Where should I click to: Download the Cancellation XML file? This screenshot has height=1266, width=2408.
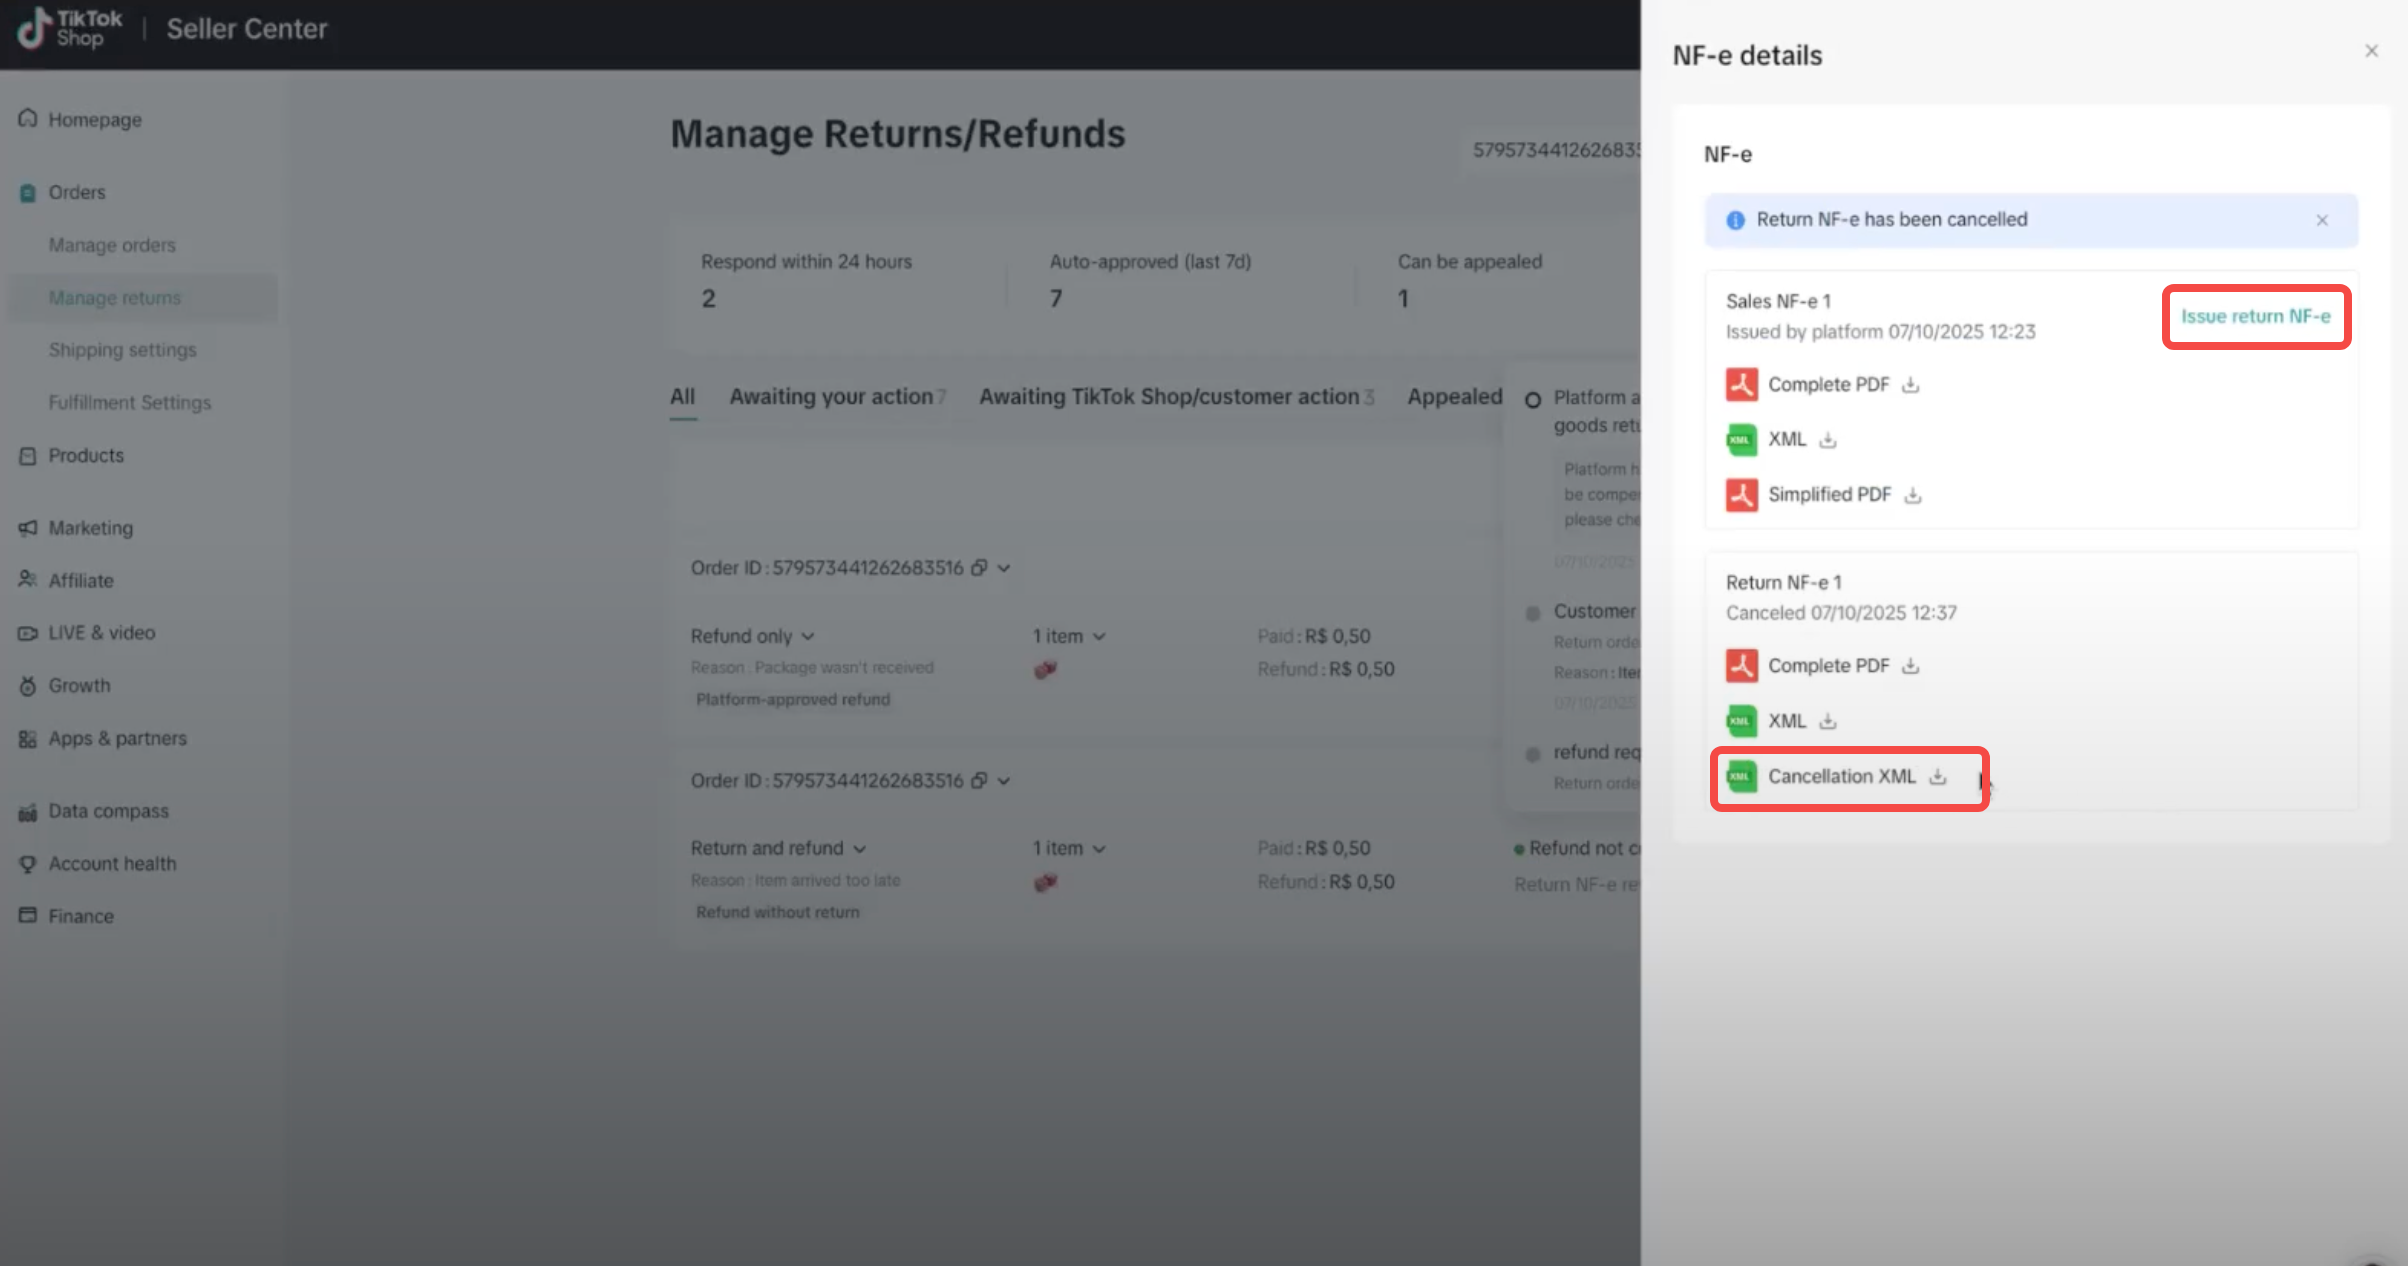pyautogui.click(x=1937, y=777)
